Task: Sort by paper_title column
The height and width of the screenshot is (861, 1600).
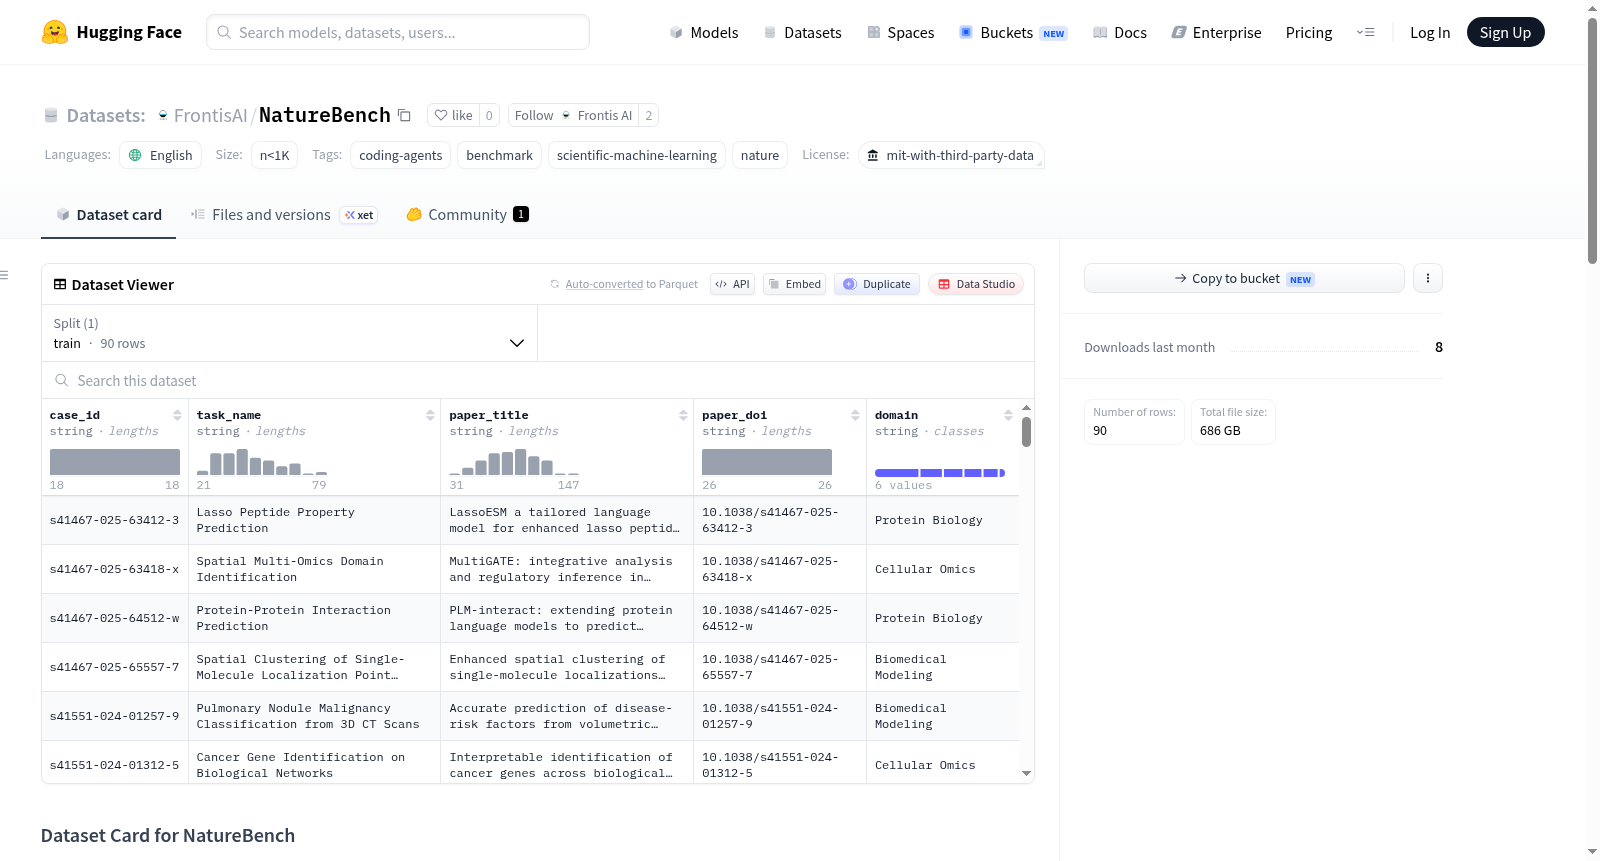Action: coord(683,415)
